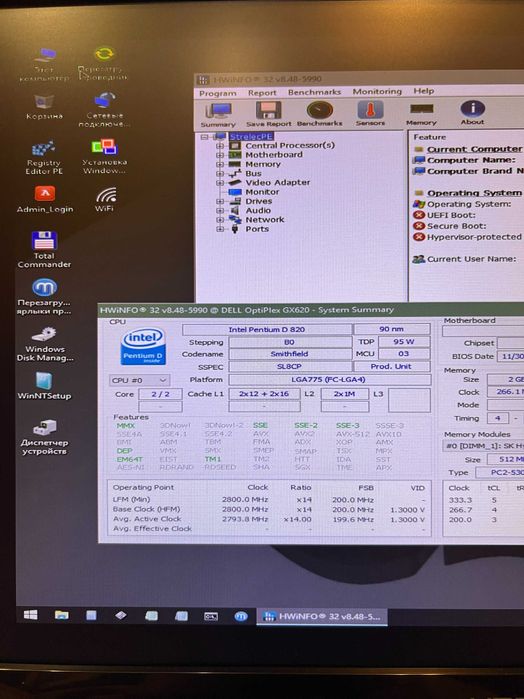
Task: Click the Base Clock (HFM) row
Action: coord(269,509)
